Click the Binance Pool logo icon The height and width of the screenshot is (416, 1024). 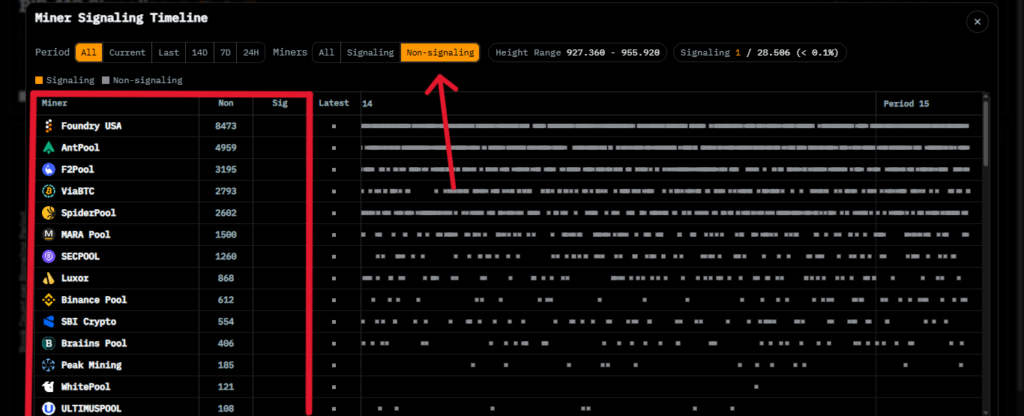pyautogui.click(x=48, y=300)
